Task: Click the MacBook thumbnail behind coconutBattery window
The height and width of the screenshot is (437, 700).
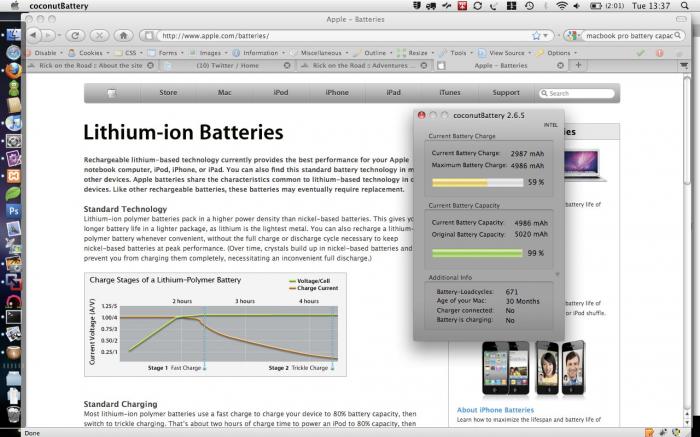Action: pyautogui.click(x=585, y=165)
